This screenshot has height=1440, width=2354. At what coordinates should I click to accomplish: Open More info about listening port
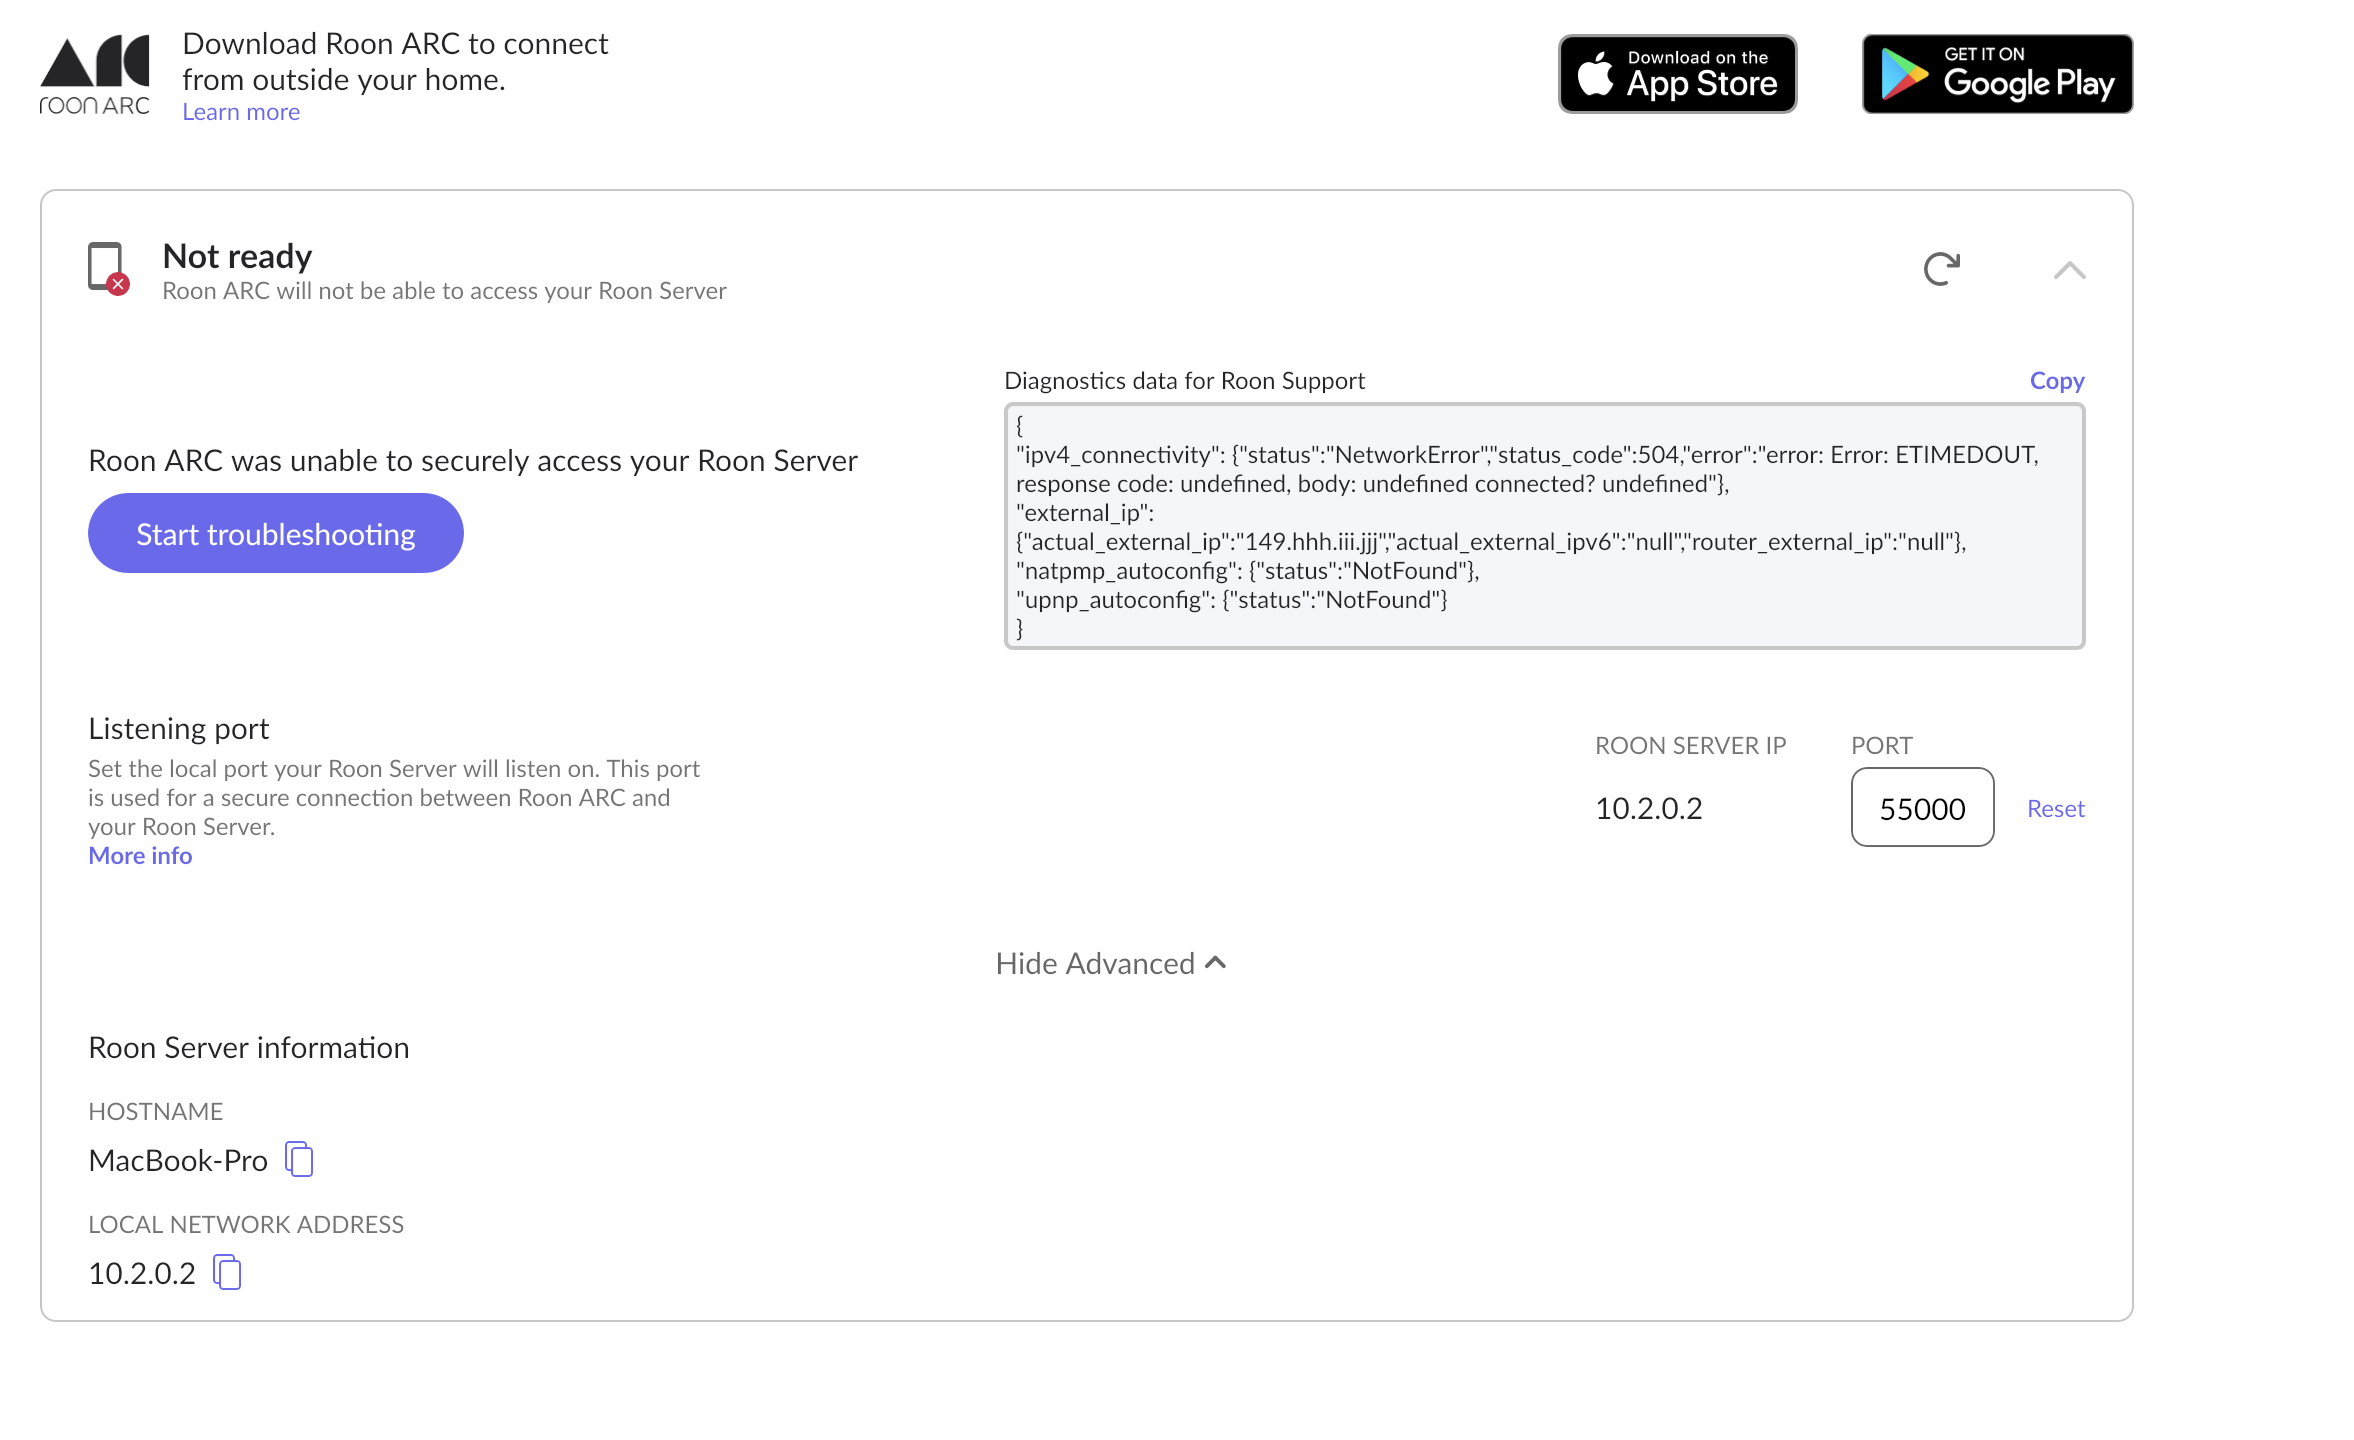[x=140, y=855]
